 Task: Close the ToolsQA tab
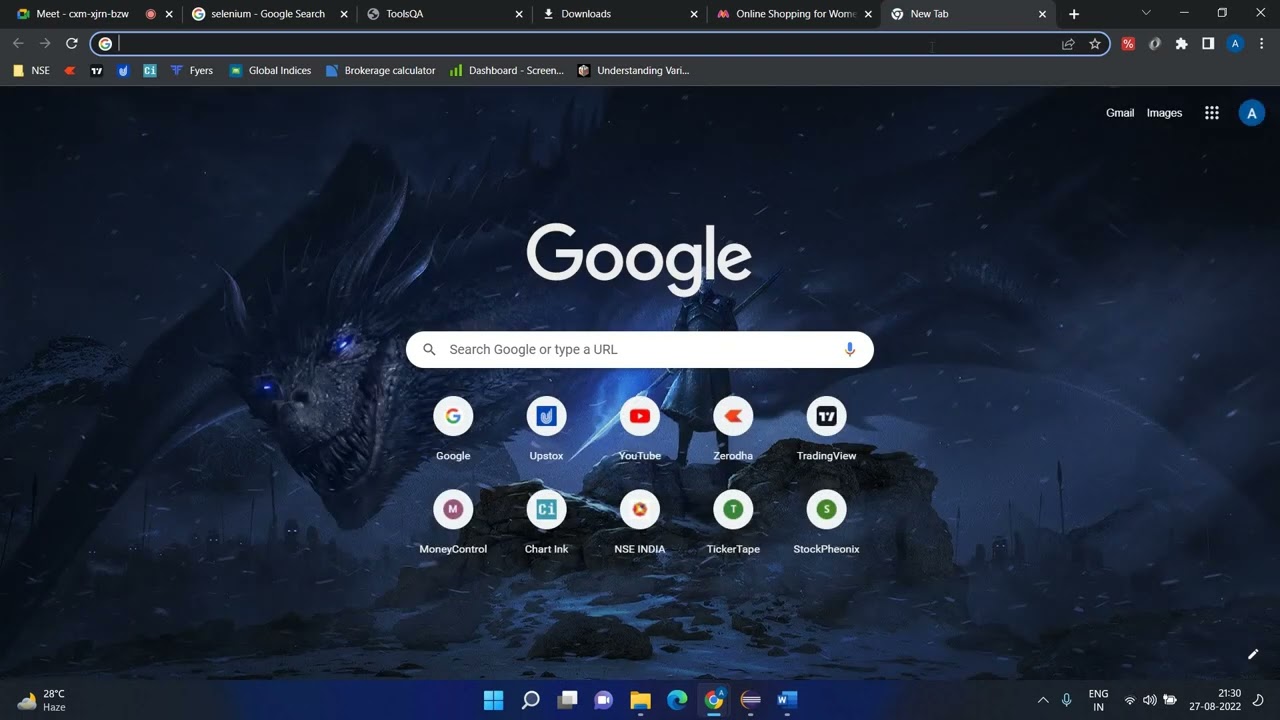tap(519, 14)
